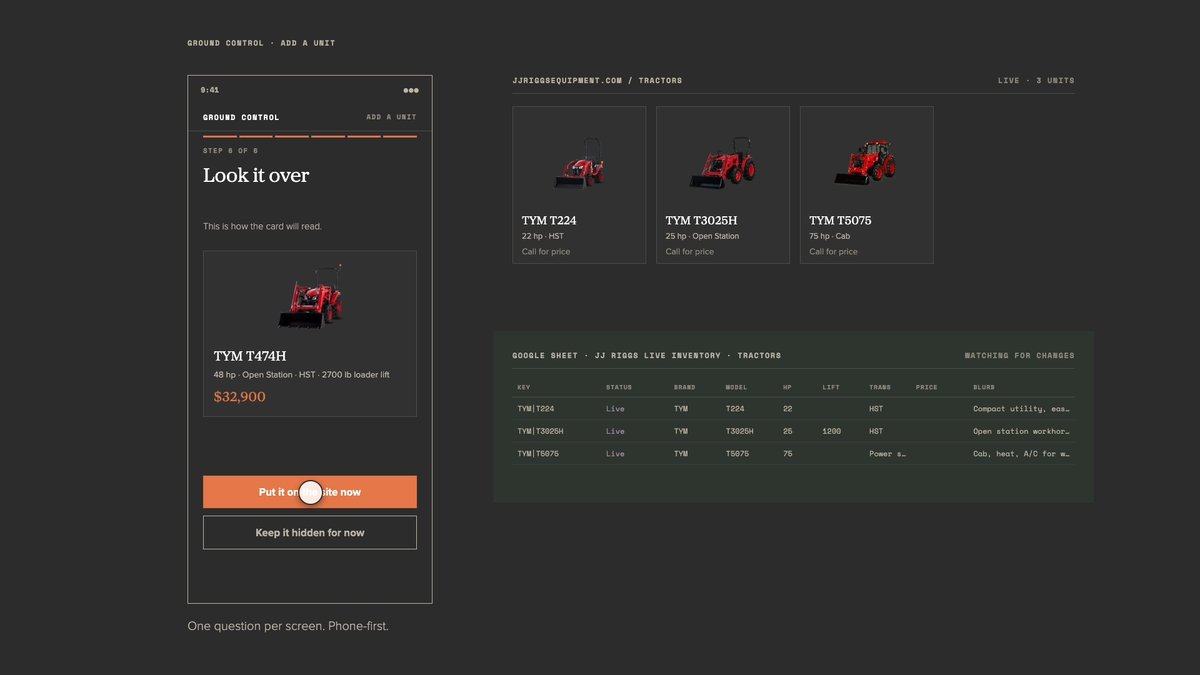Image resolution: width=1200 pixels, height=675 pixels.
Task: Click the 'Open station workhor…' blurb cell
Action: coord(1021,431)
